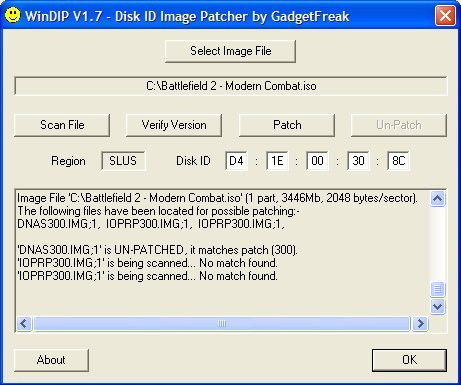Click the horizontal scrollbar thumb in log
The width and height of the screenshot is (461, 385).
coord(221,323)
